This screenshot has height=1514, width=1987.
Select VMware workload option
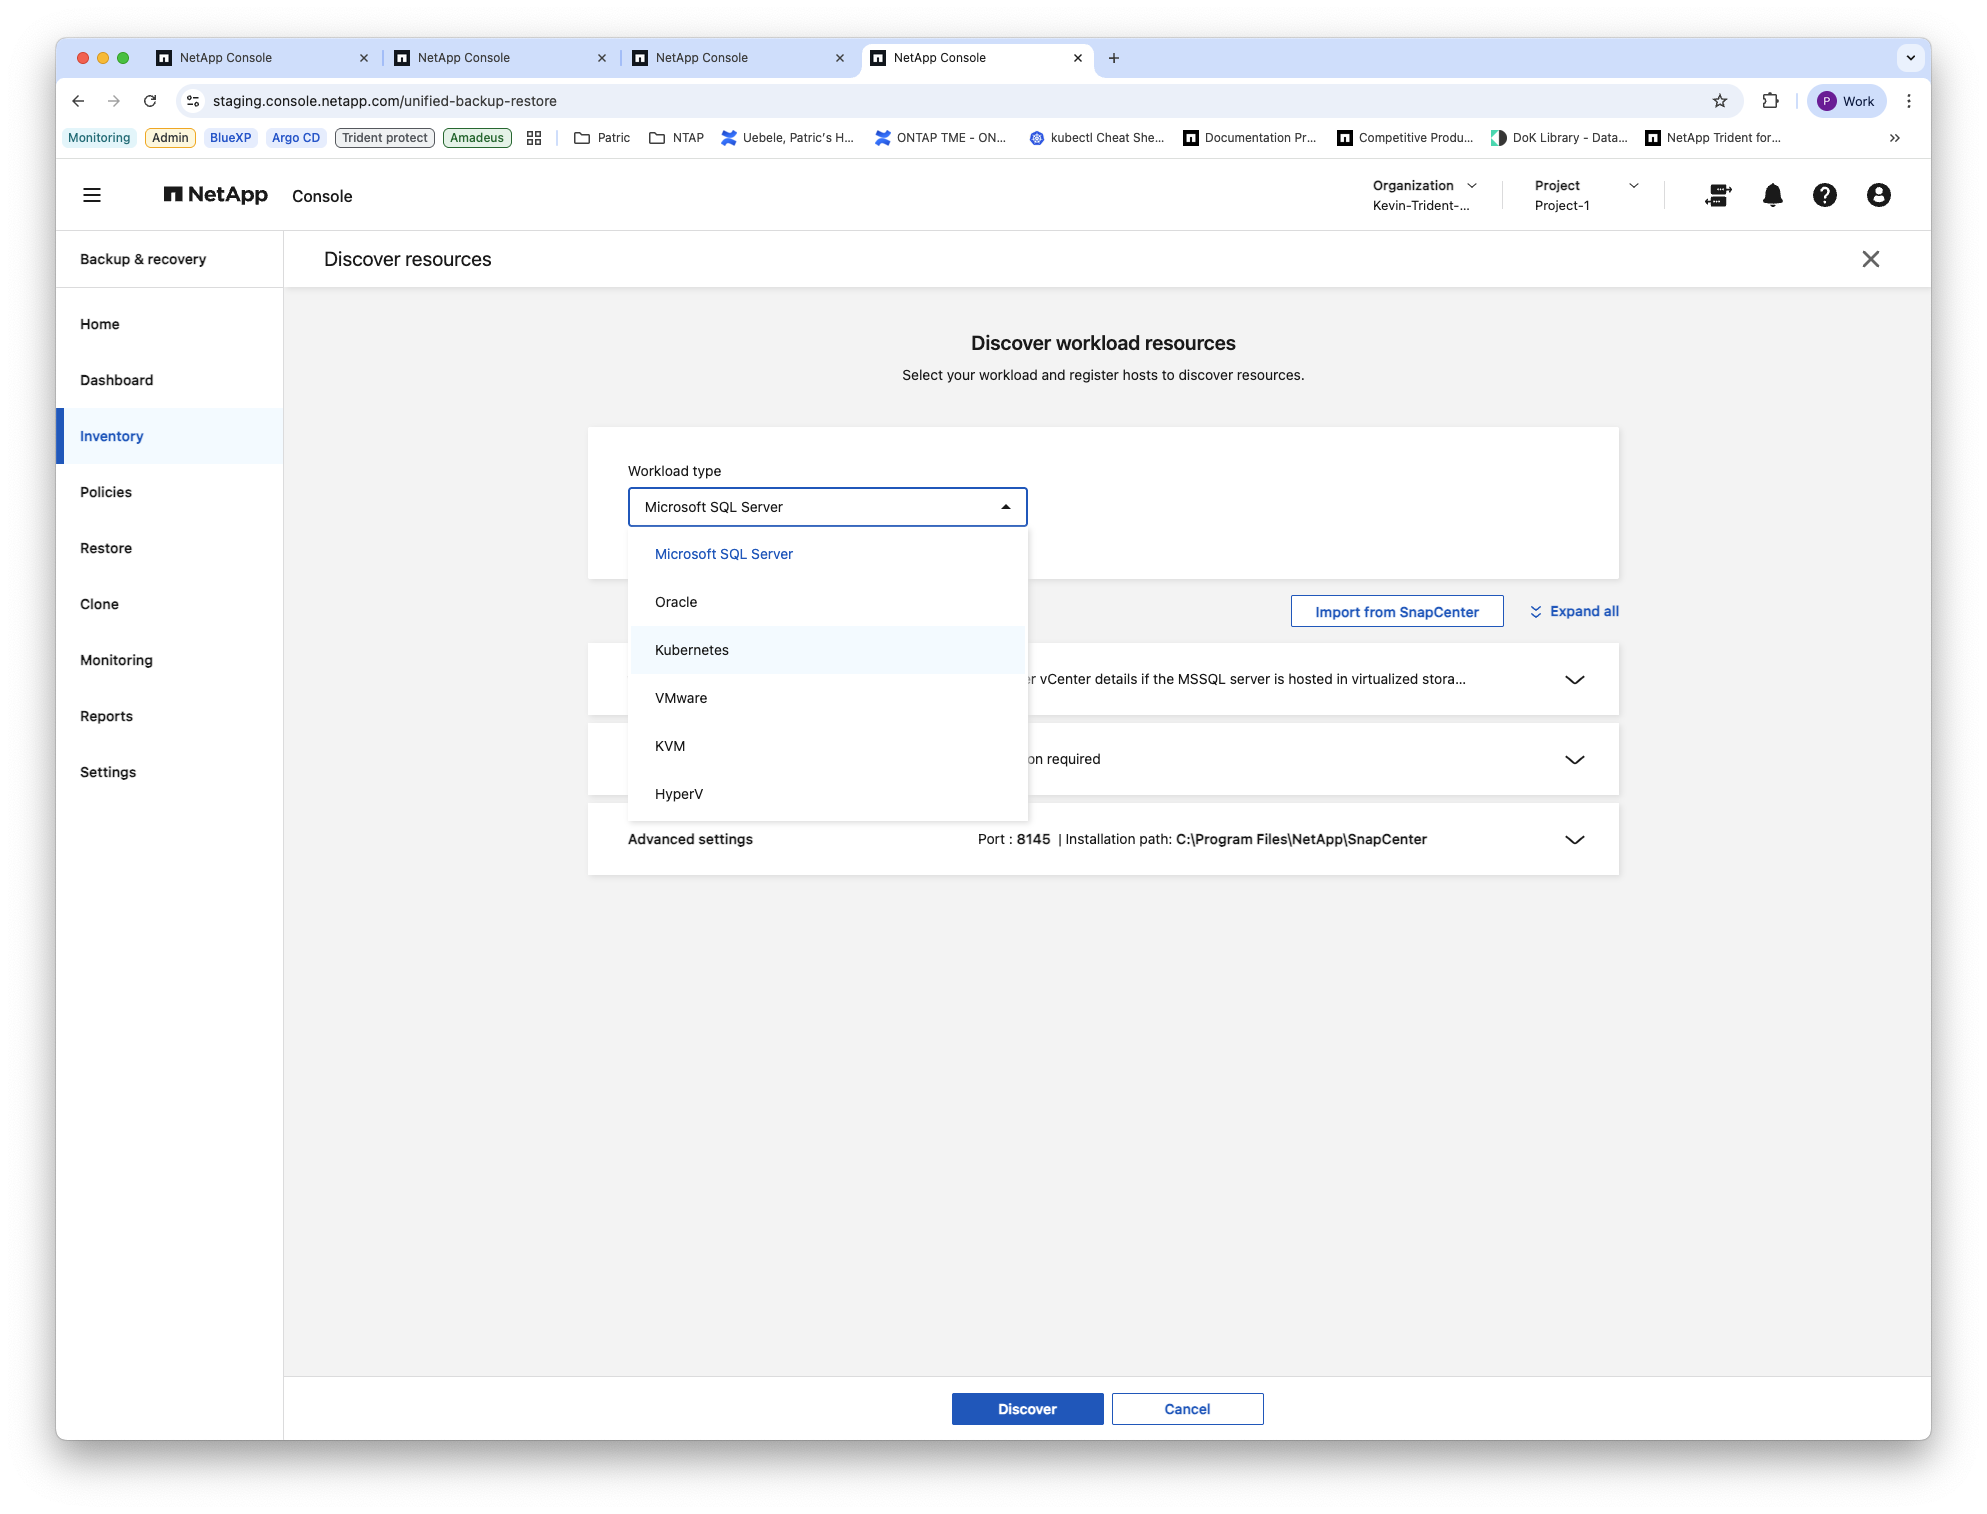[827, 698]
